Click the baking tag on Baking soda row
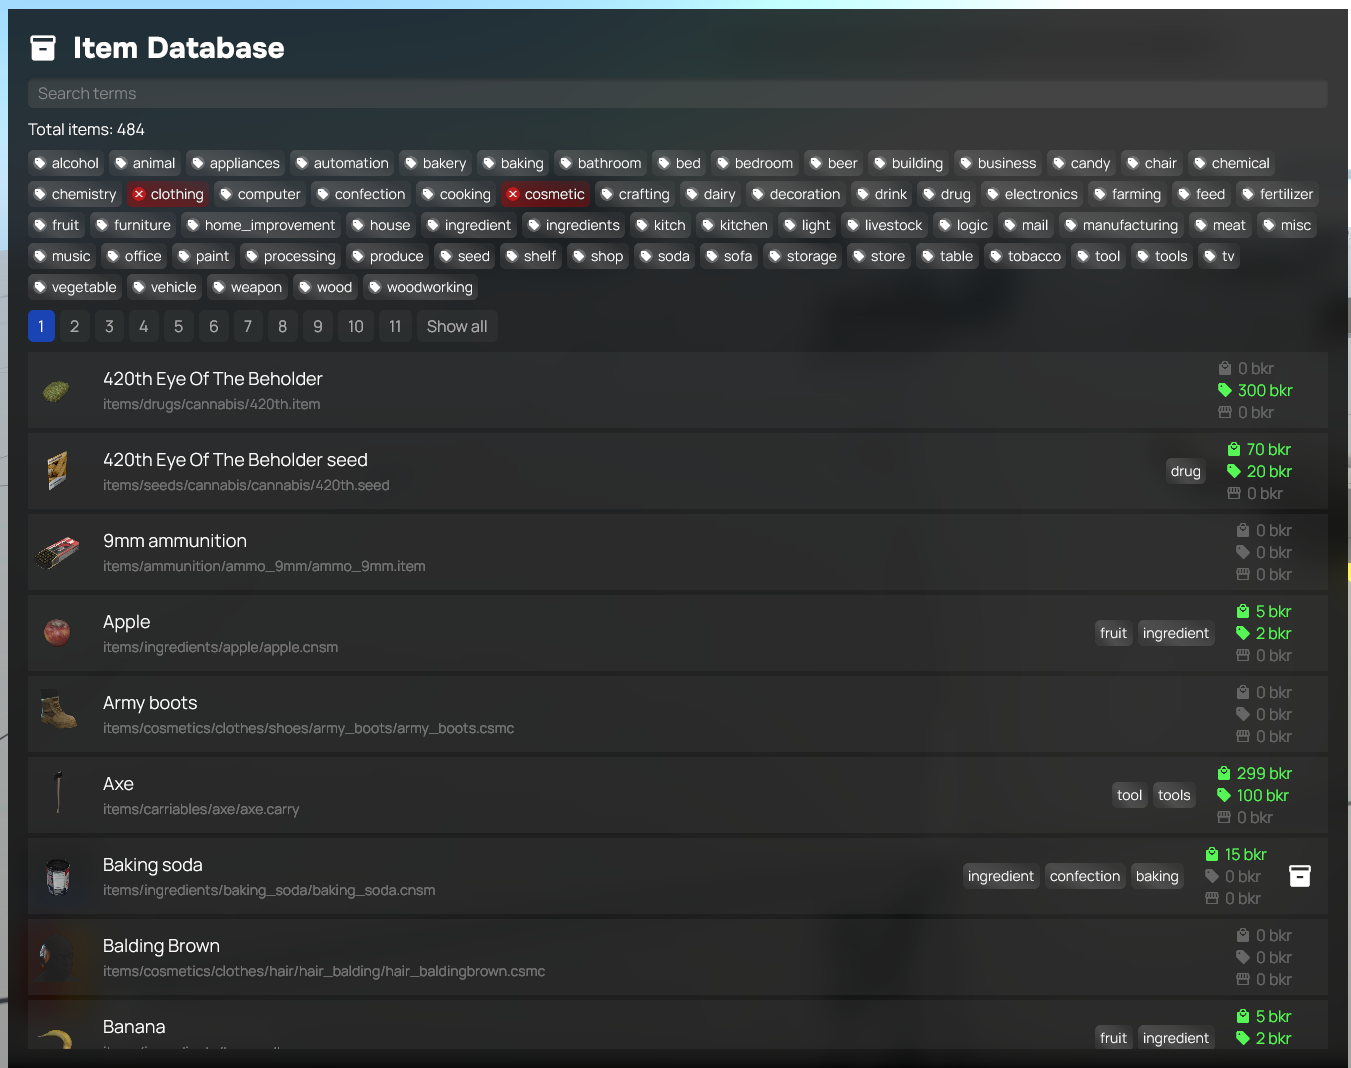The image size is (1351, 1068). 1157,876
